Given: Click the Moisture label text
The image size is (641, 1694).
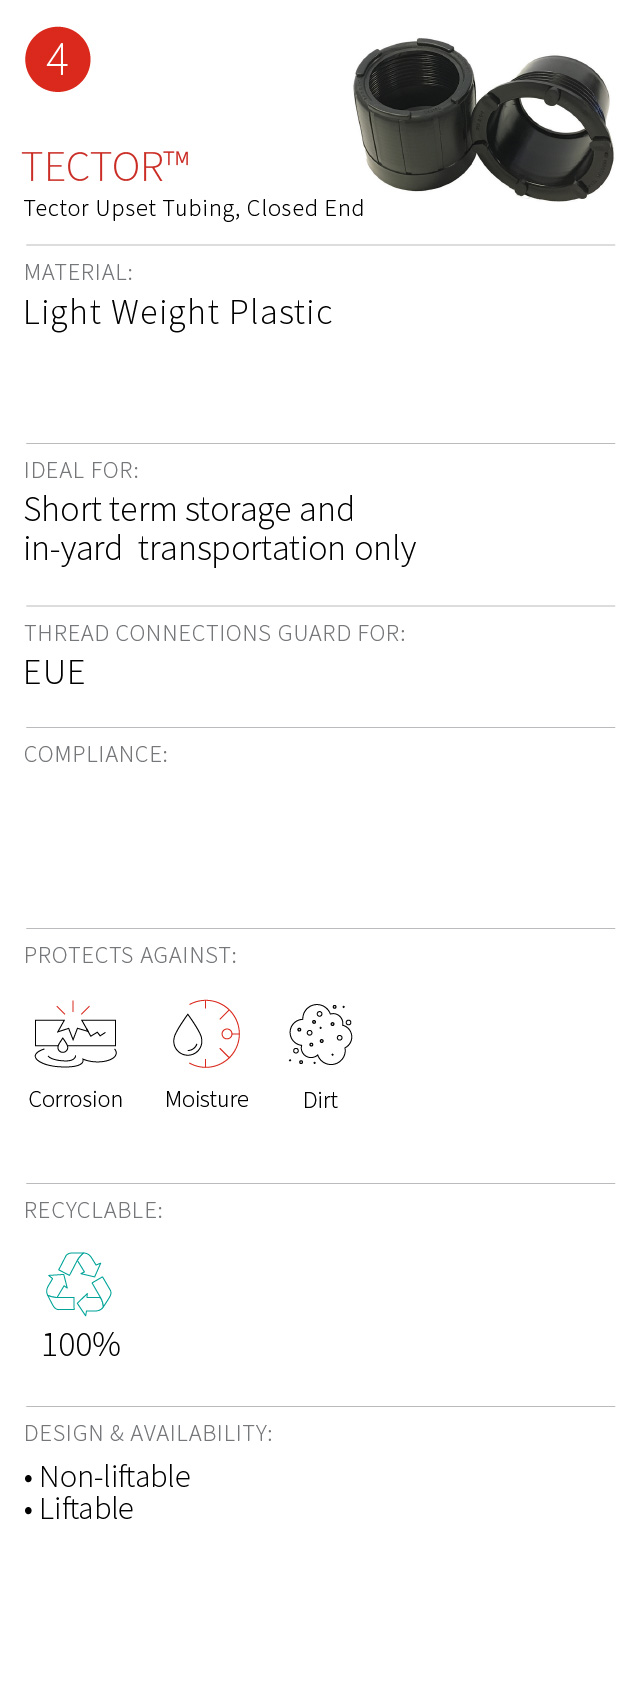Looking at the screenshot, I should (207, 1100).
